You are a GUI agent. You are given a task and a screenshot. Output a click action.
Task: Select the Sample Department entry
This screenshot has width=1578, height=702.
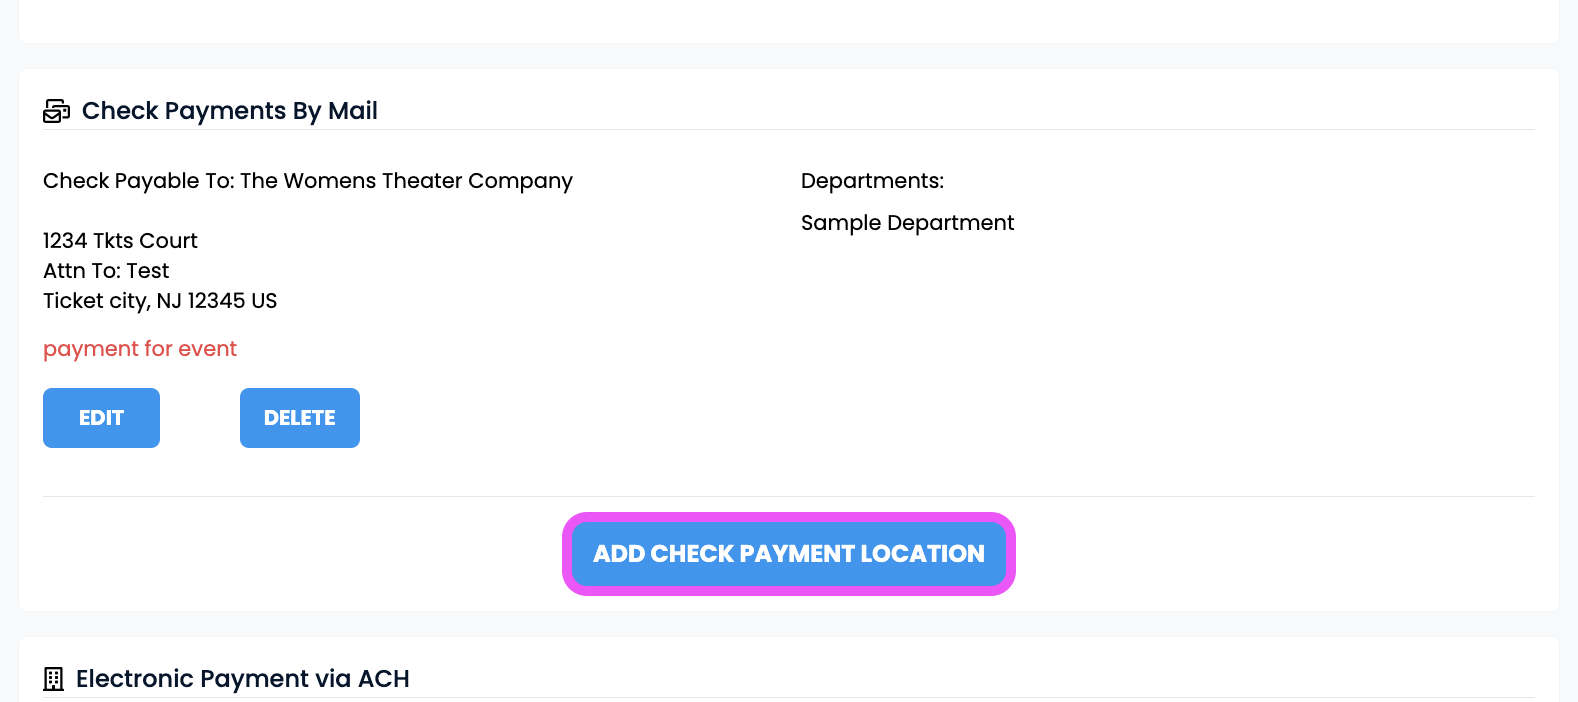click(x=907, y=223)
